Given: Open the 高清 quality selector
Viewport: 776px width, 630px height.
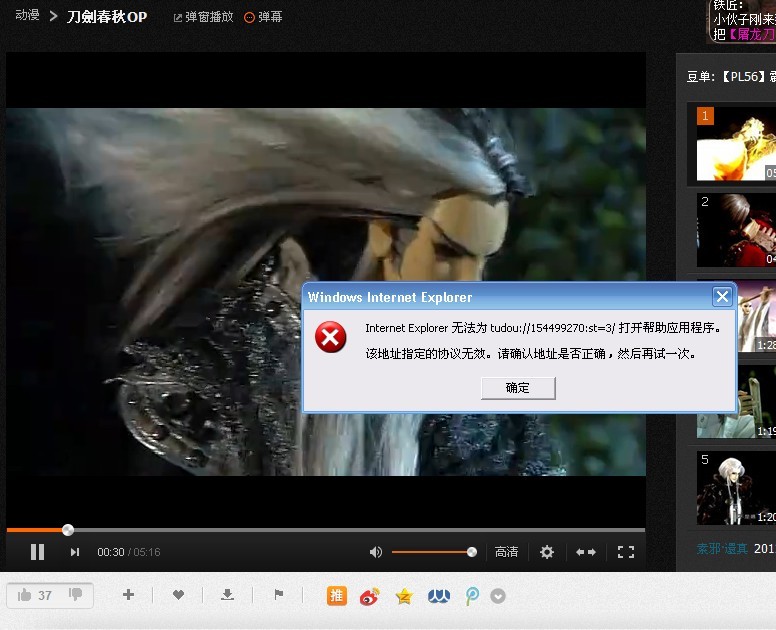Looking at the screenshot, I should pyautogui.click(x=506, y=552).
